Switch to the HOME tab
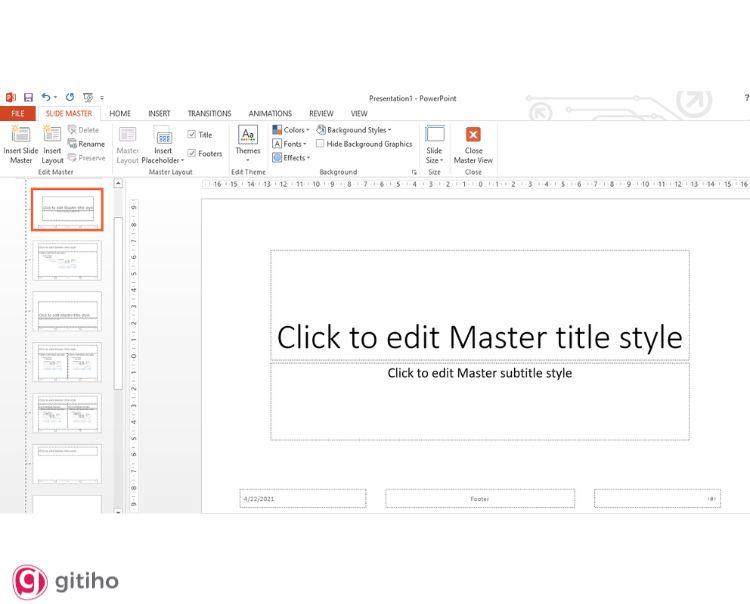This screenshot has height=604, width=750. click(x=120, y=113)
